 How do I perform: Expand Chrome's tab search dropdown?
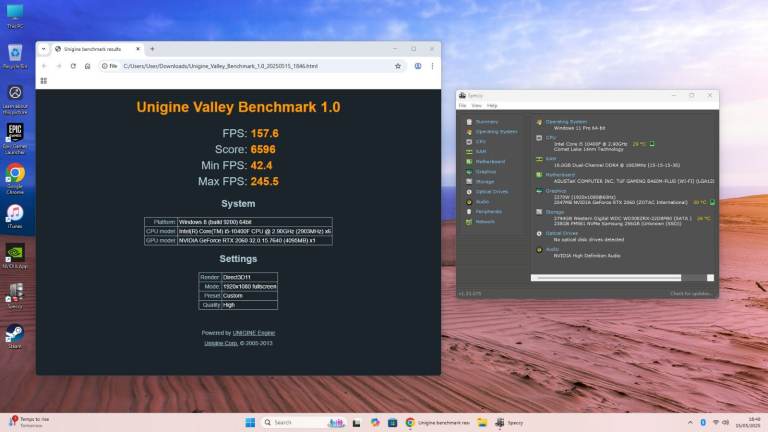[44, 49]
